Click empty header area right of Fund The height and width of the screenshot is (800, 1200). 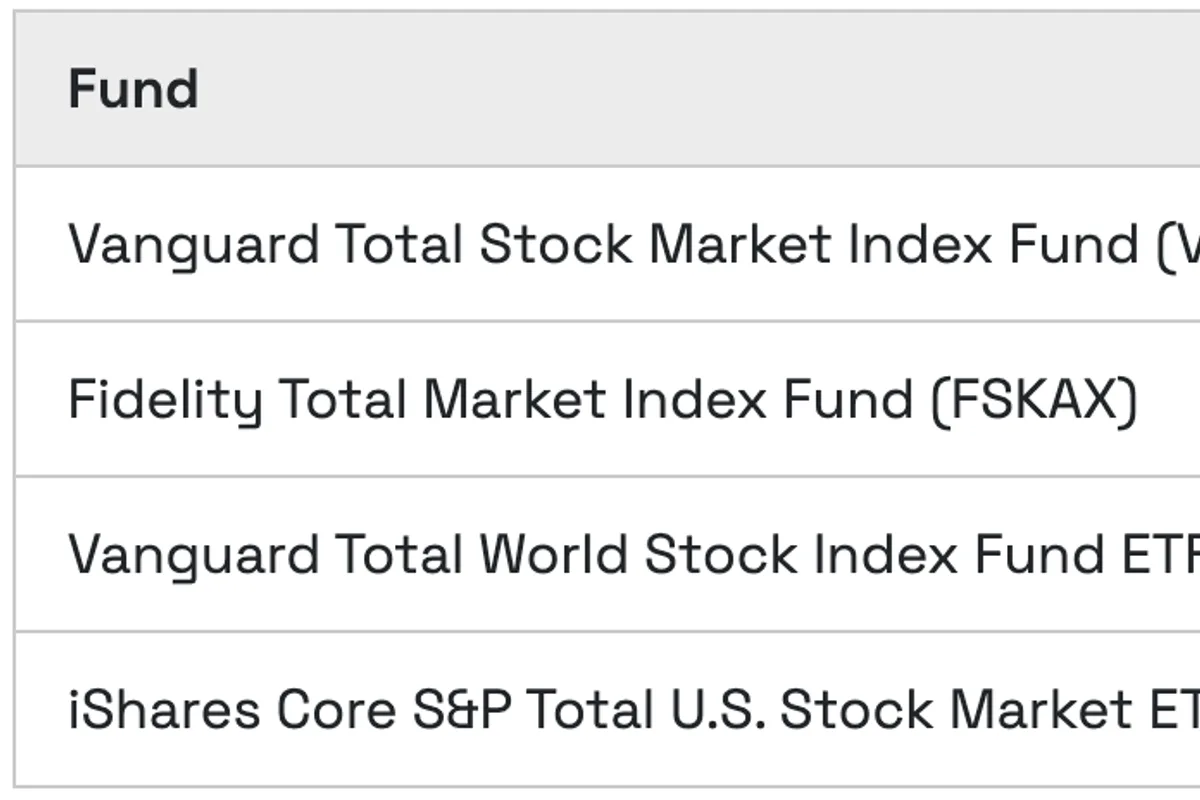[700, 89]
